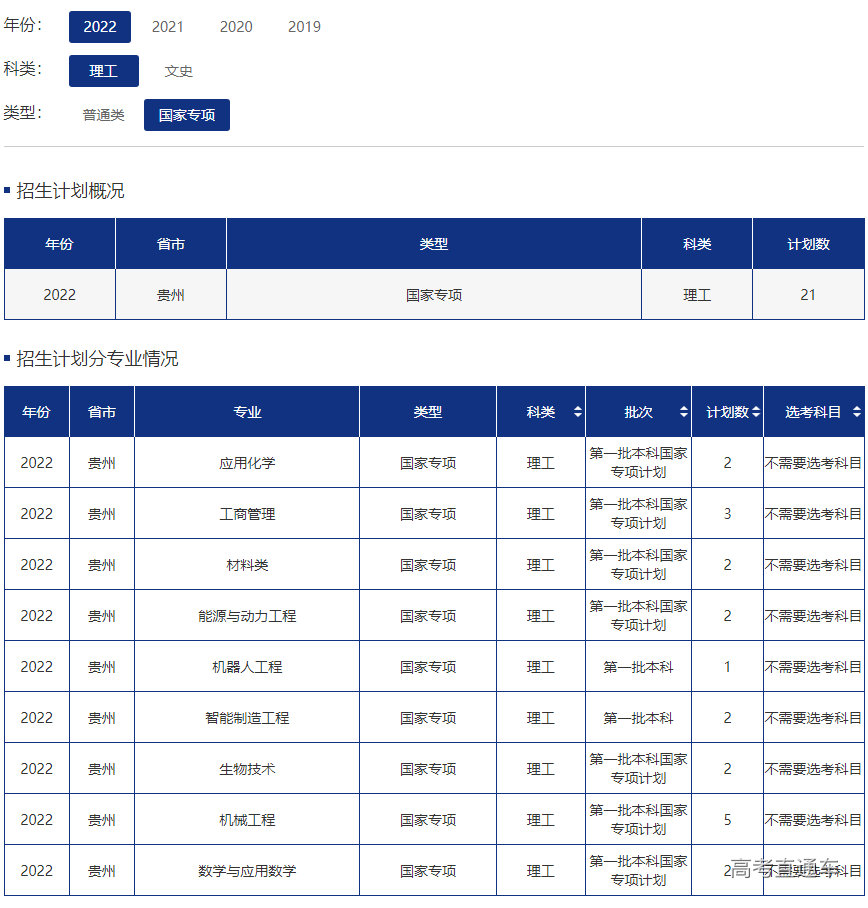Select the 2022 year filter
868x908 pixels.
tap(100, 27)
